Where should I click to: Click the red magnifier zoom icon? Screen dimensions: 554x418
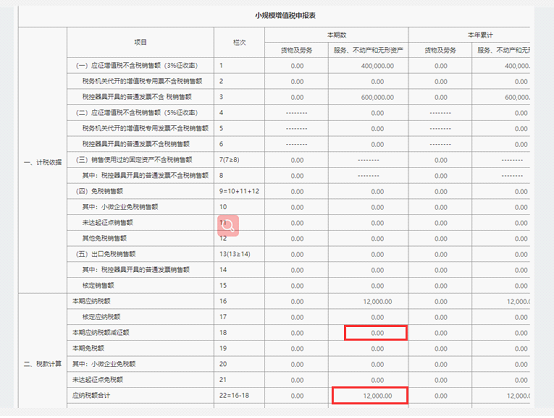click(x=228, y=225)
